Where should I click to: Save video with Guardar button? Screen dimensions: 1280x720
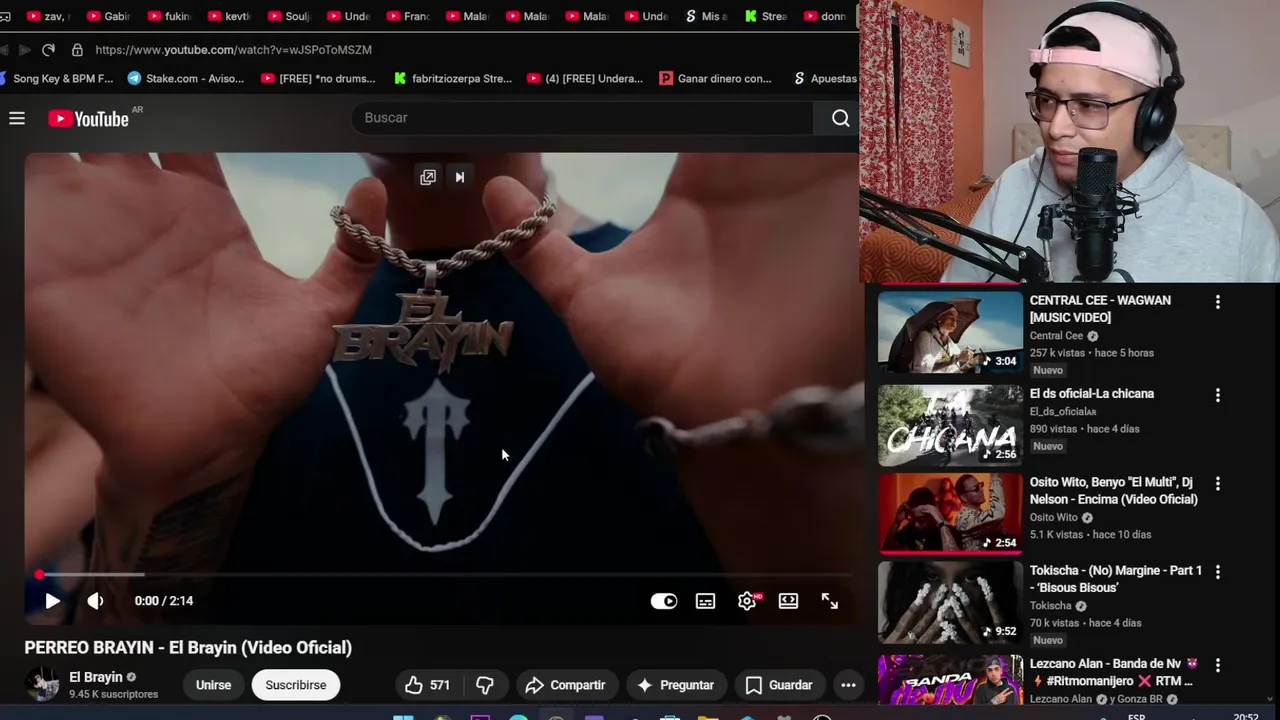[779, 685]
